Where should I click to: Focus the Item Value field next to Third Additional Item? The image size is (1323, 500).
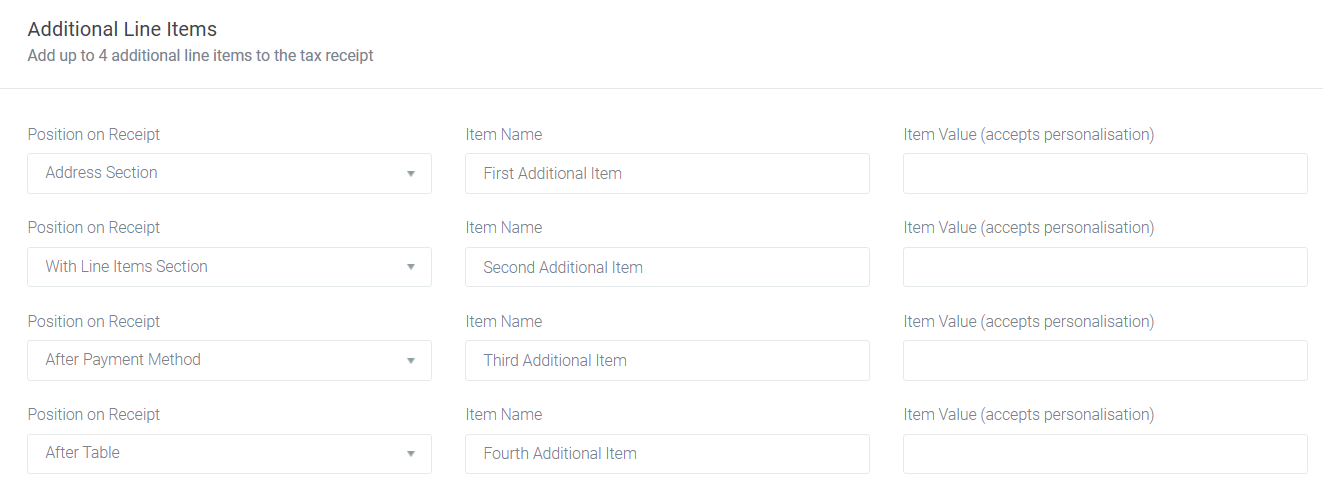(1105, 360)
